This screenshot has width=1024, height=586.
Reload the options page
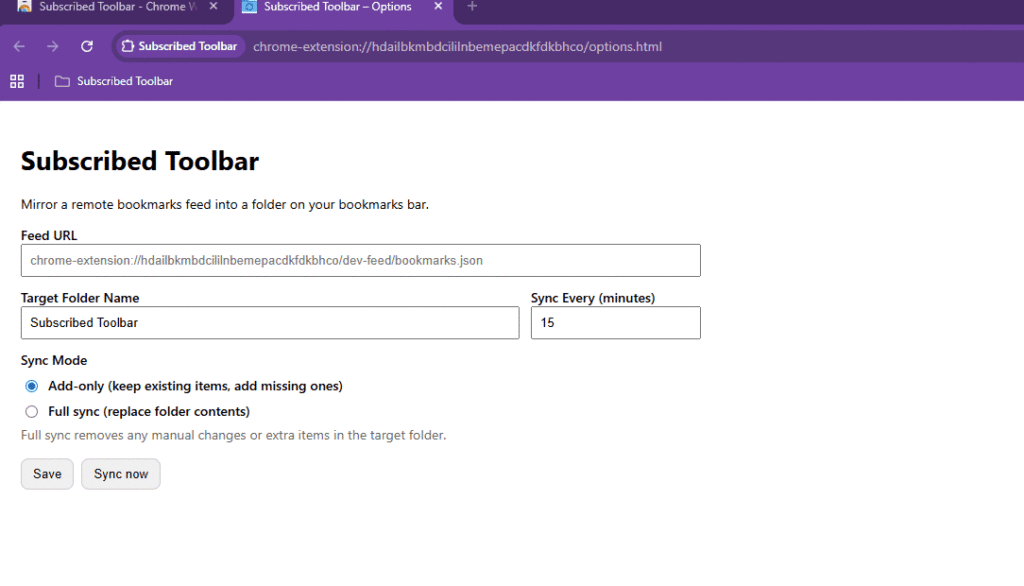(x=87, y=47)
